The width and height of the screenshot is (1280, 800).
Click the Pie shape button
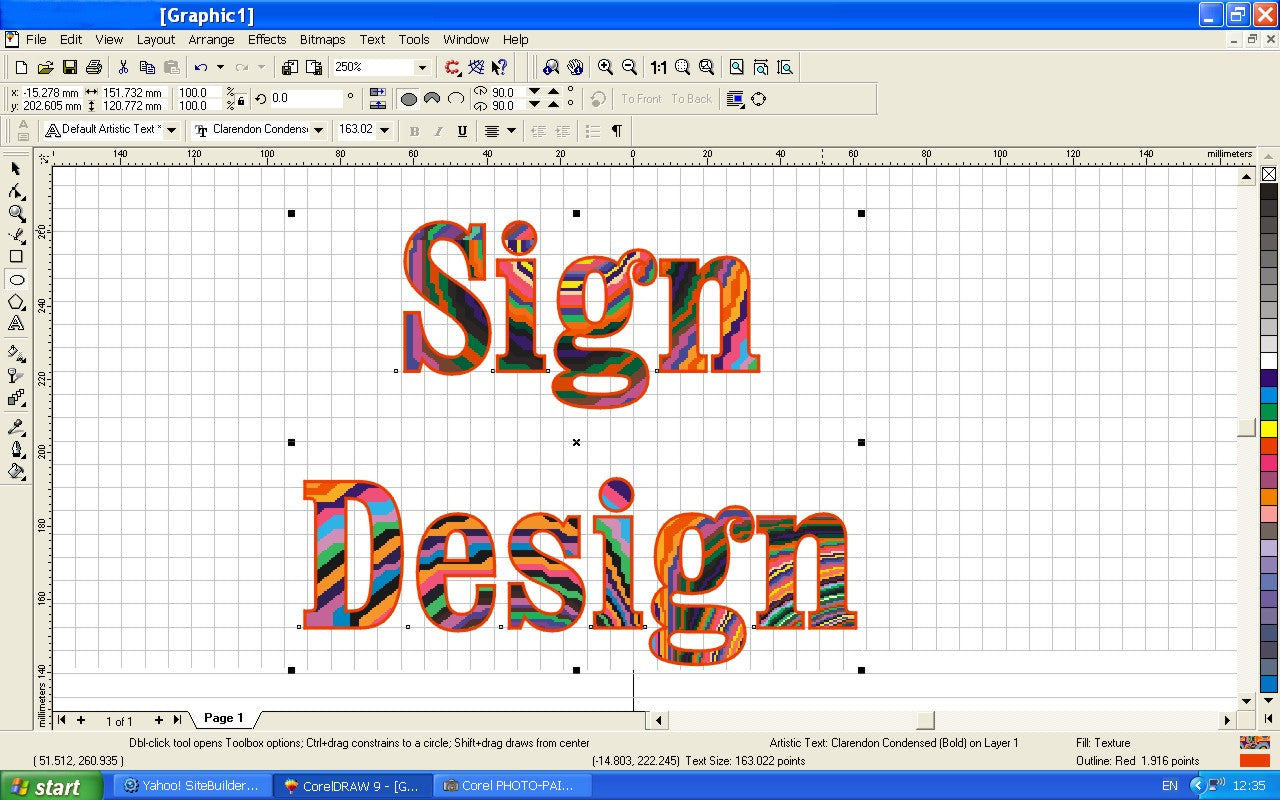pyautogui.click(x=432, y=98)
